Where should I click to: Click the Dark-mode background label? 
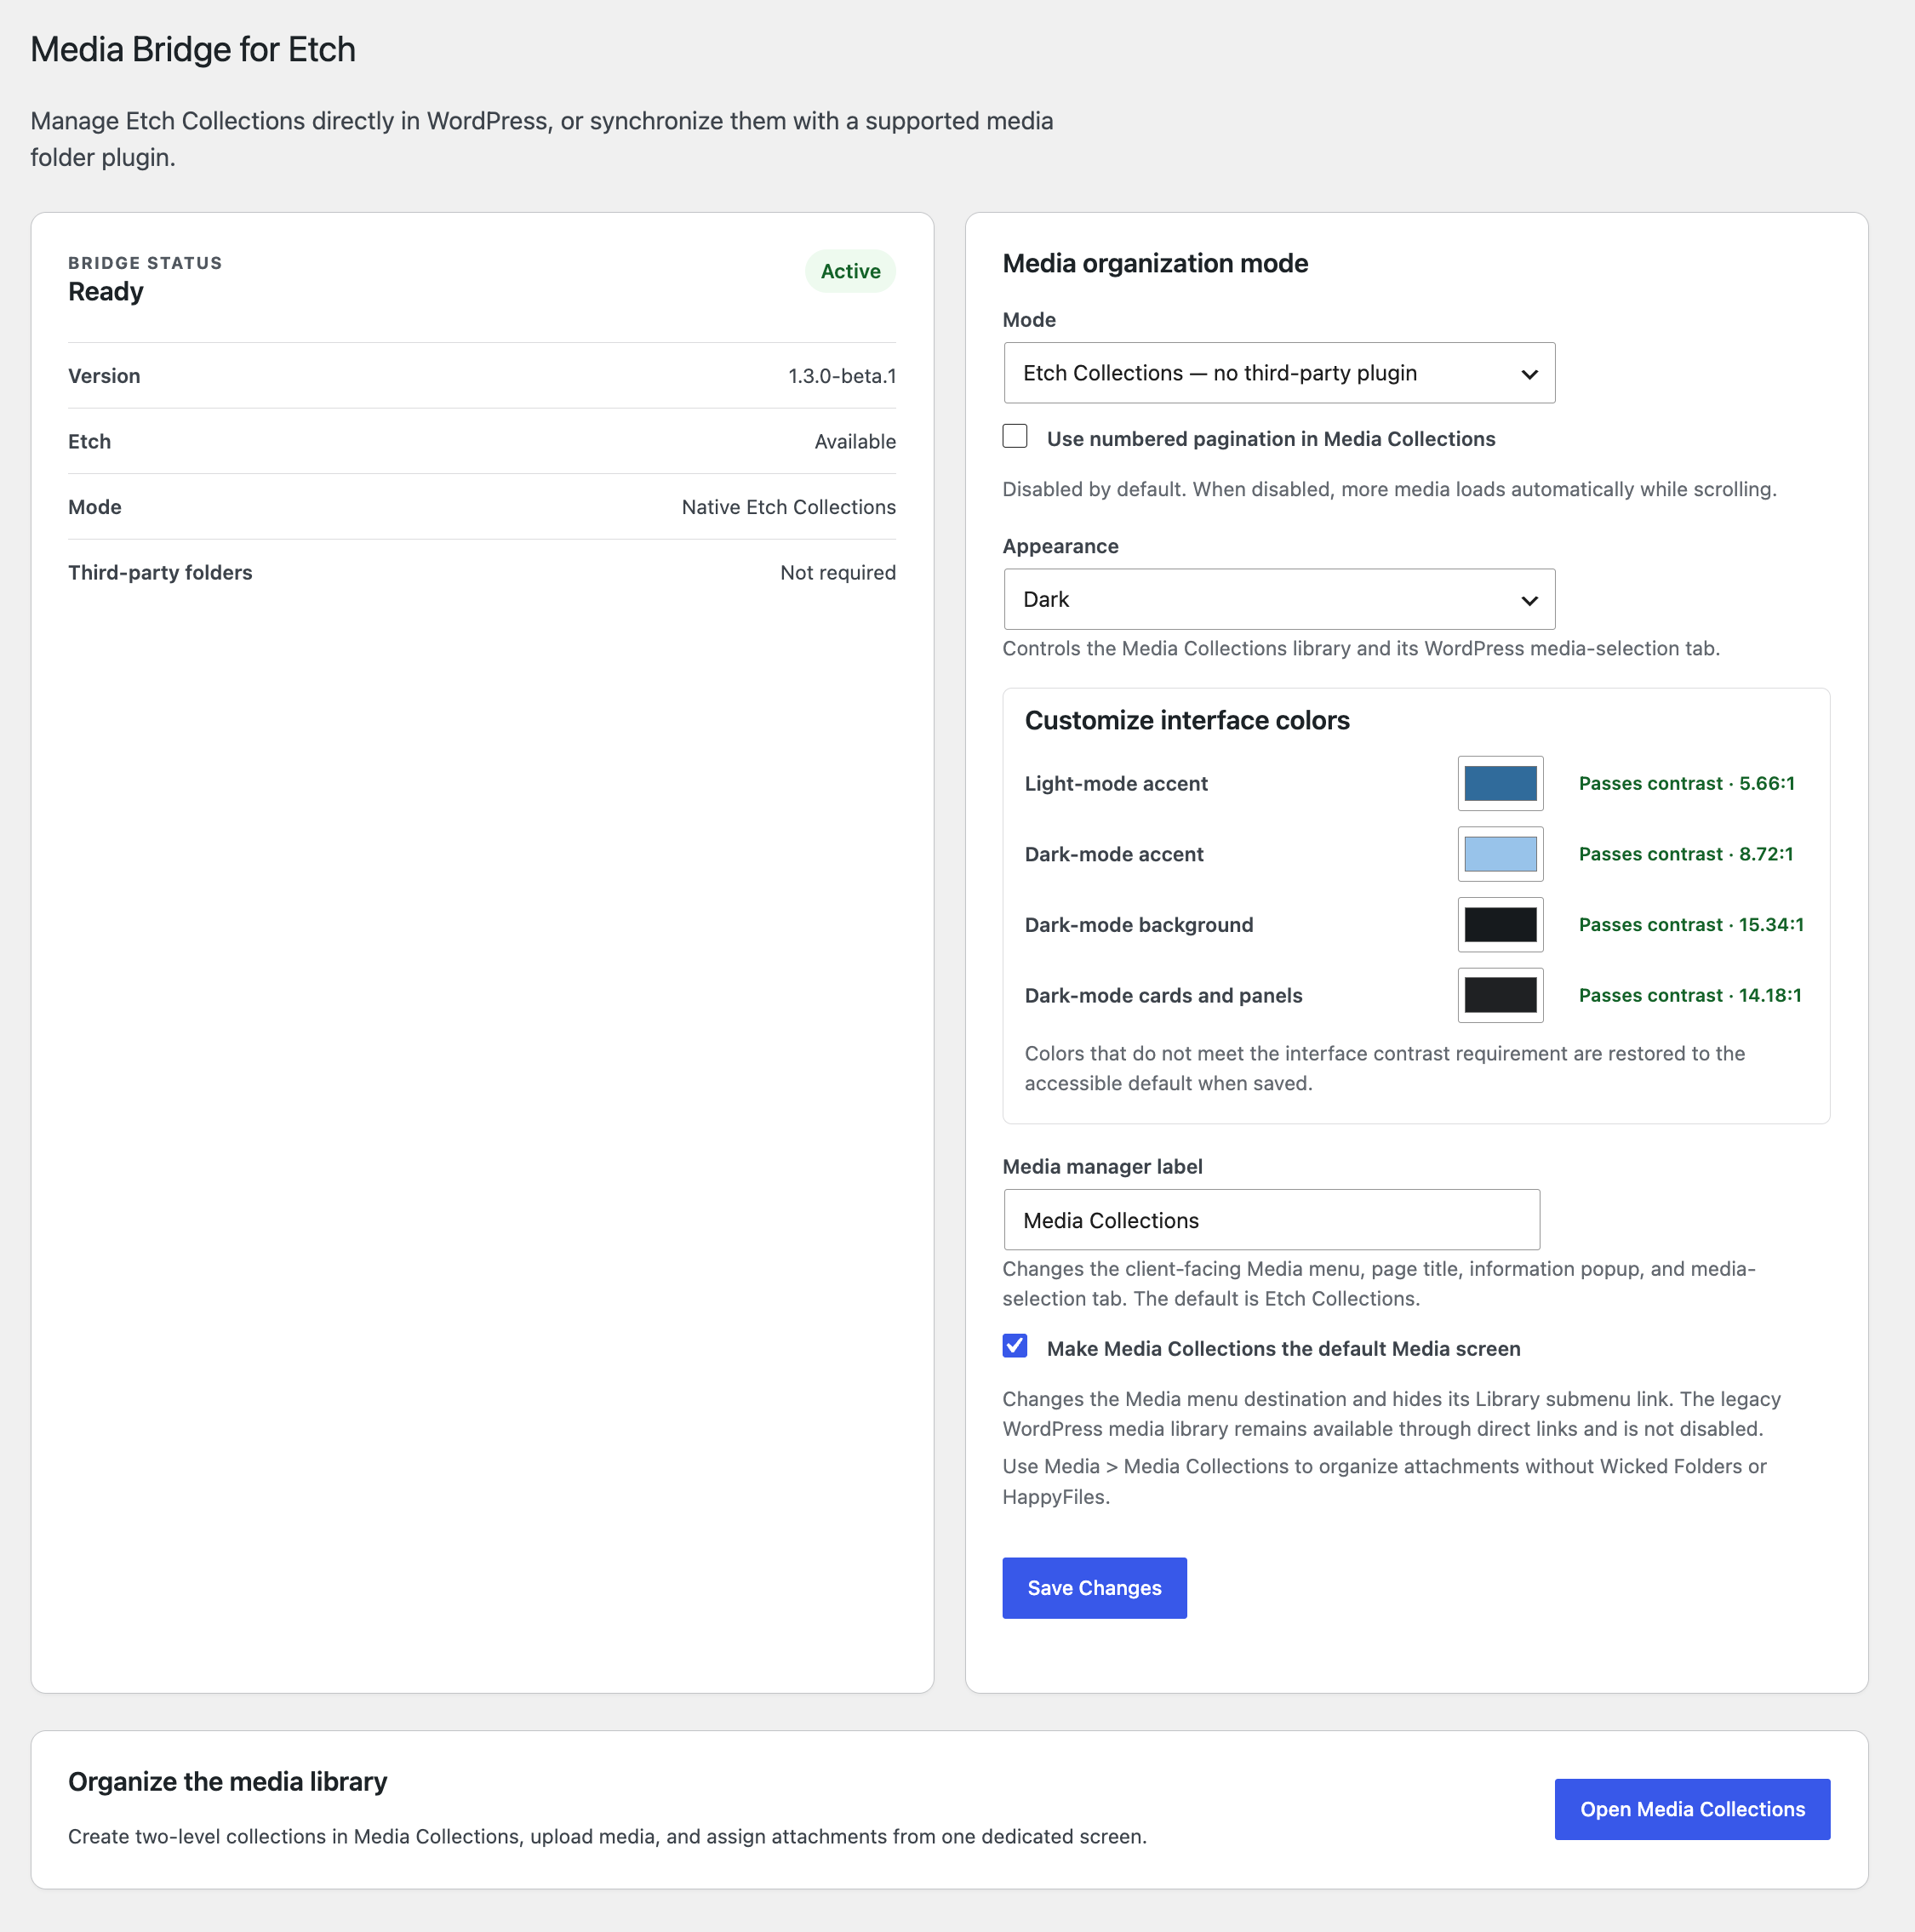1139,925
